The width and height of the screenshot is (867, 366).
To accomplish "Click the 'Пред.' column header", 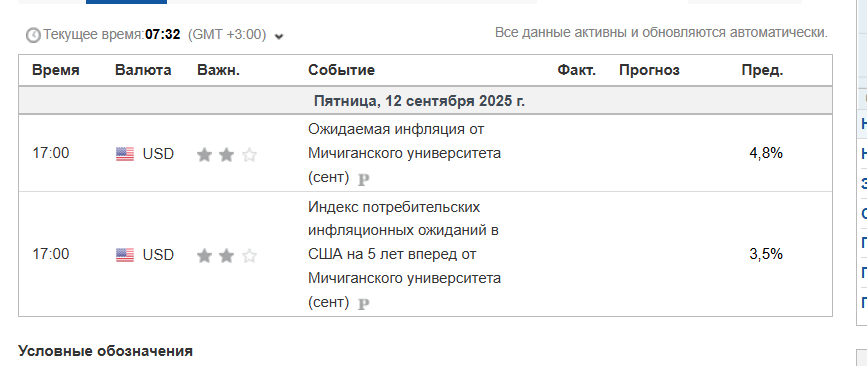I will click(x=762, y=70).
